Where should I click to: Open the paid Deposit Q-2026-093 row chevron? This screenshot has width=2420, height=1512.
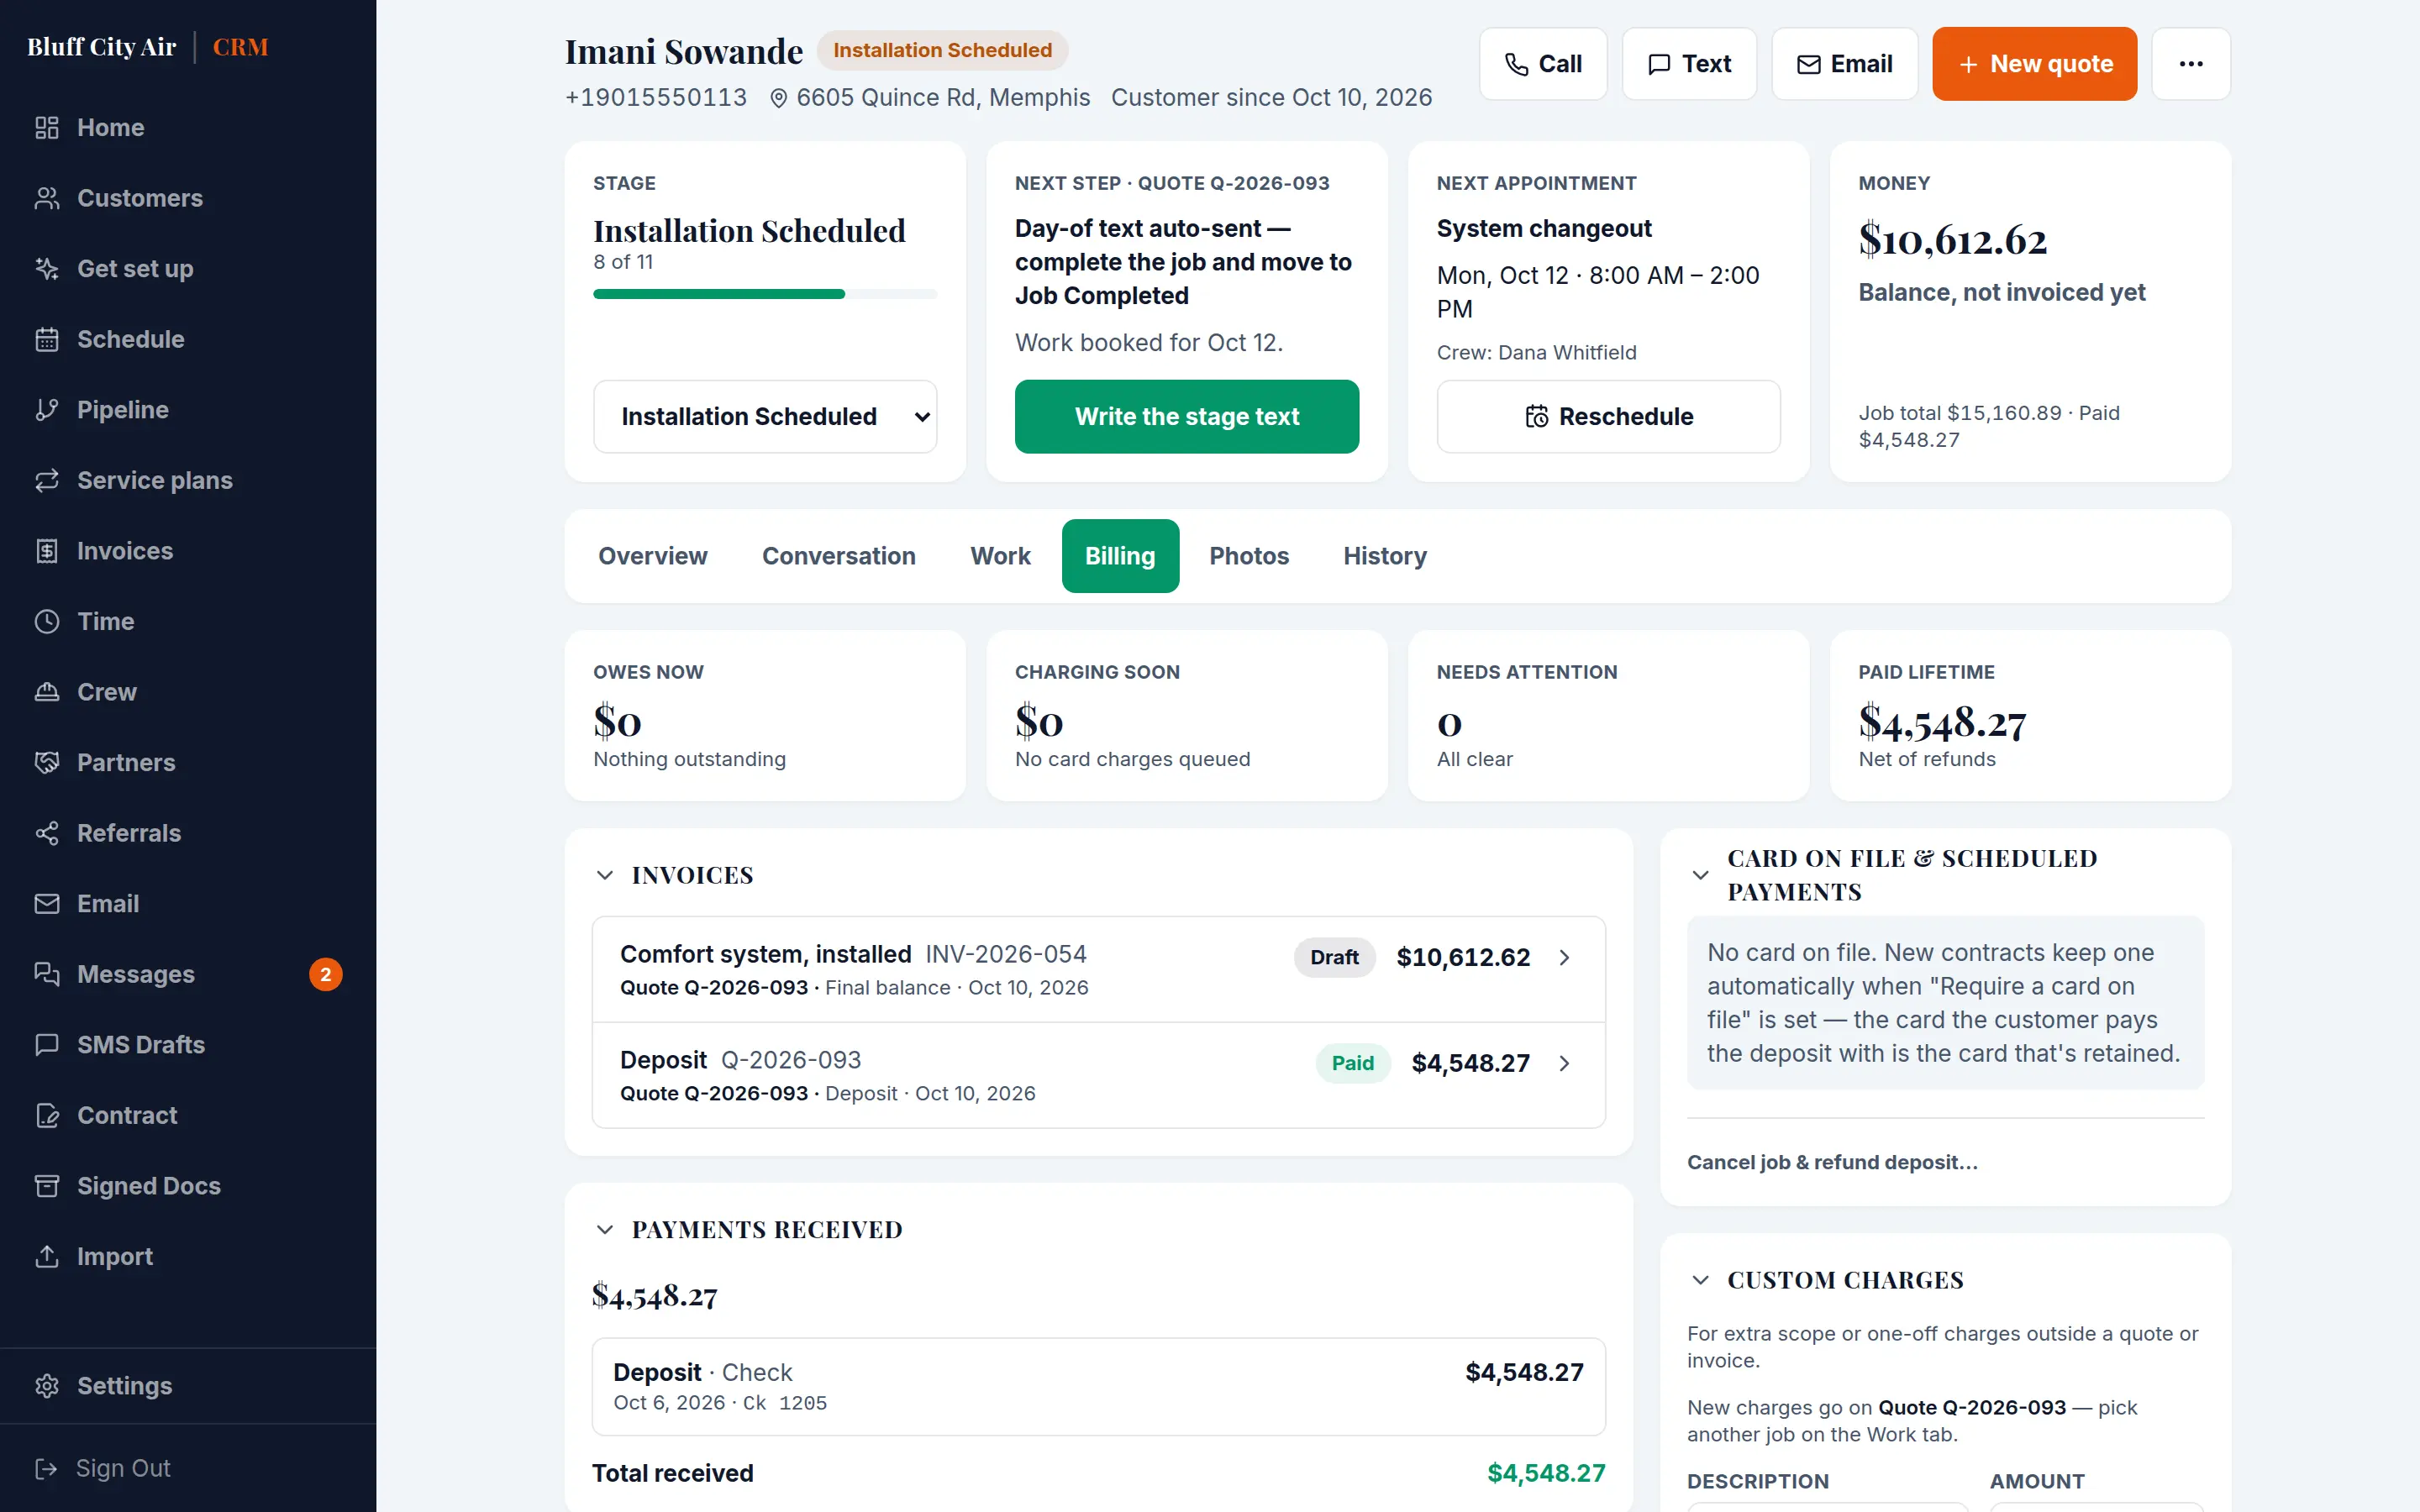coord(1565,1063)
